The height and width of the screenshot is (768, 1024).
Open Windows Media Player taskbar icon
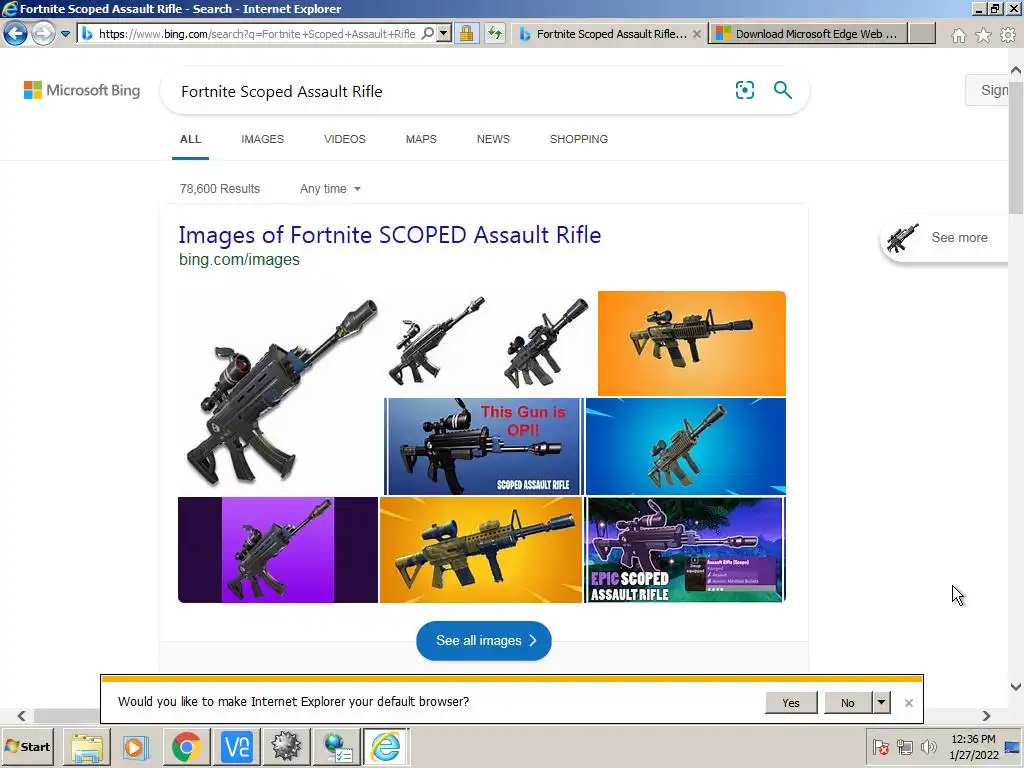(136, 746)
